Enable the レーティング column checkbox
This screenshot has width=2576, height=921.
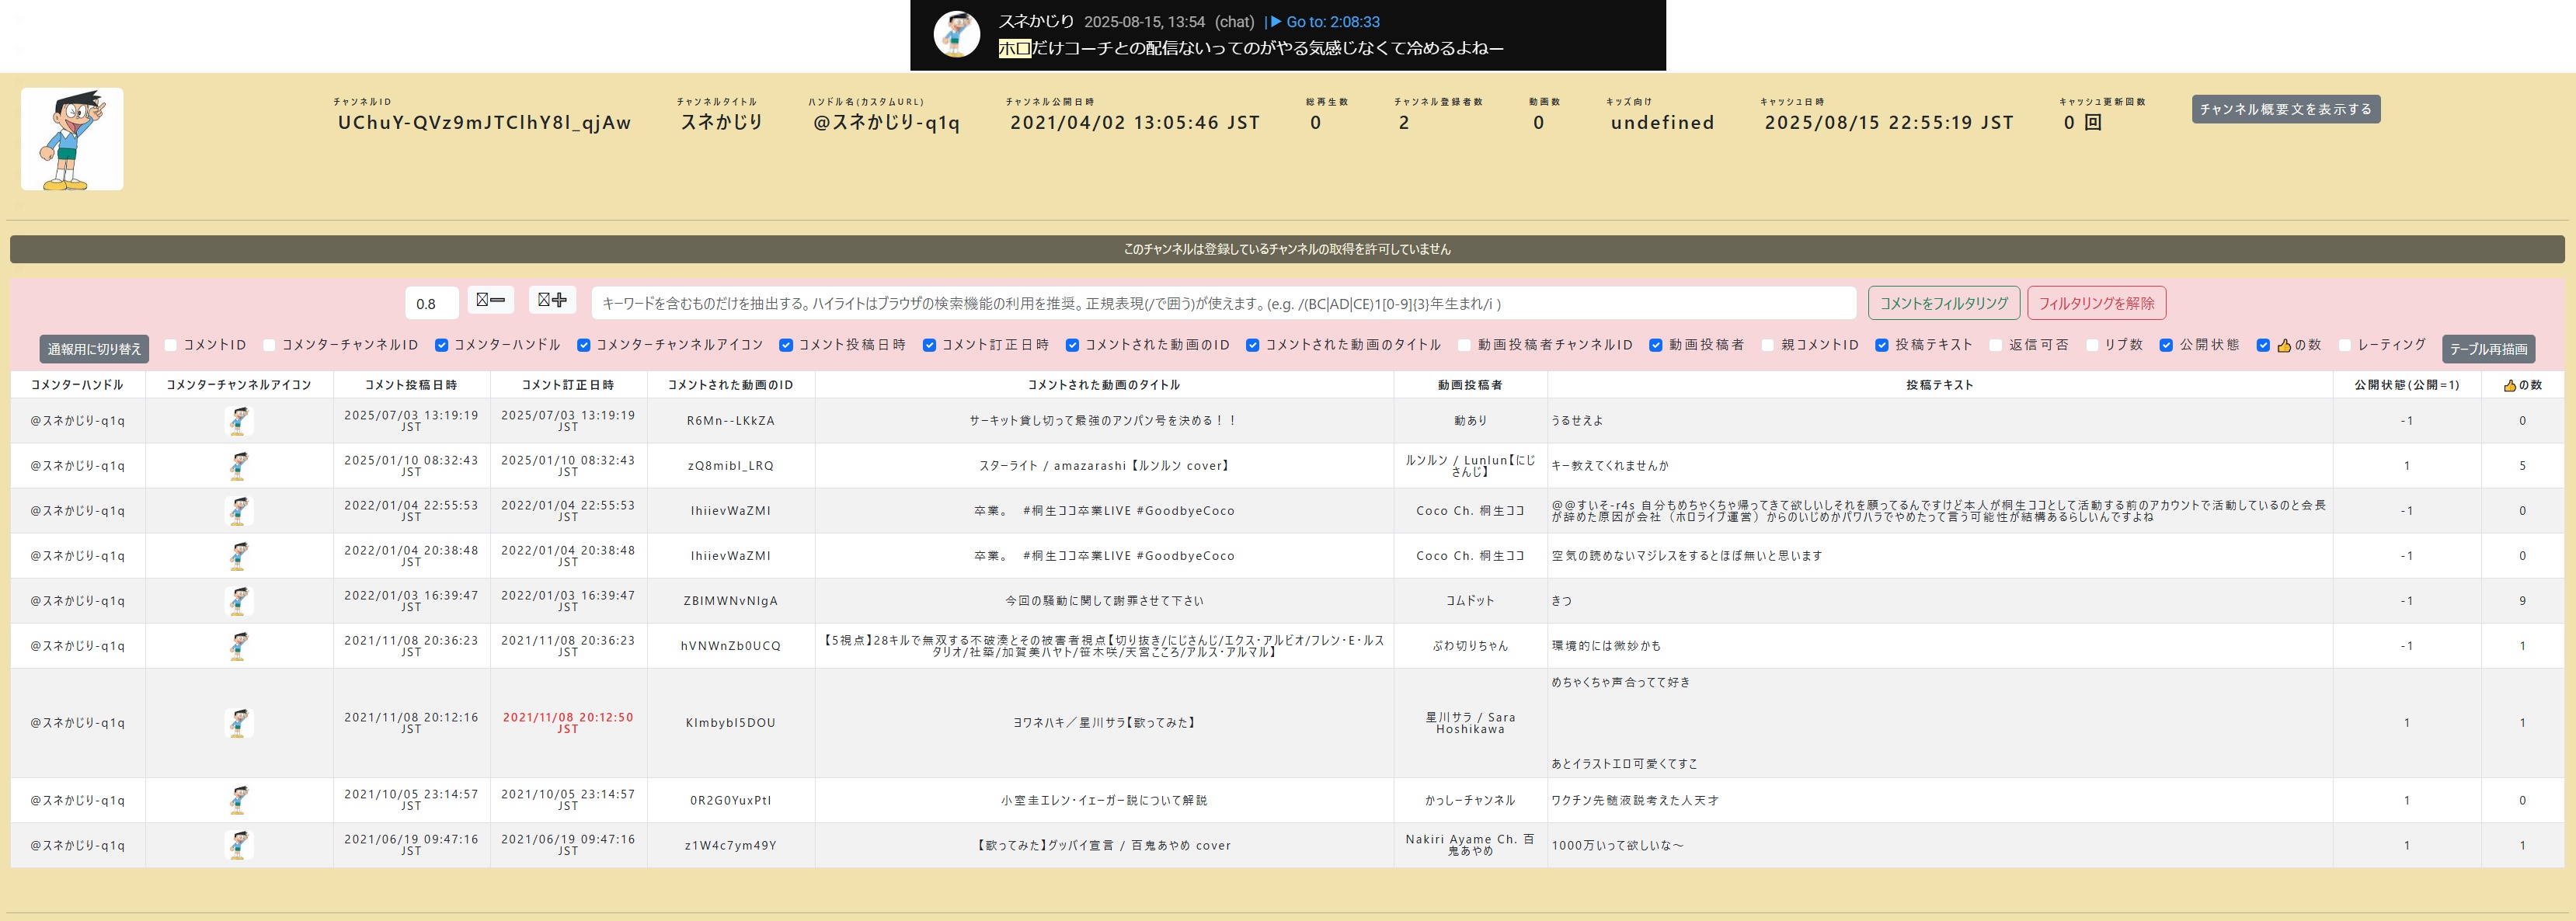click(2344, 345)
